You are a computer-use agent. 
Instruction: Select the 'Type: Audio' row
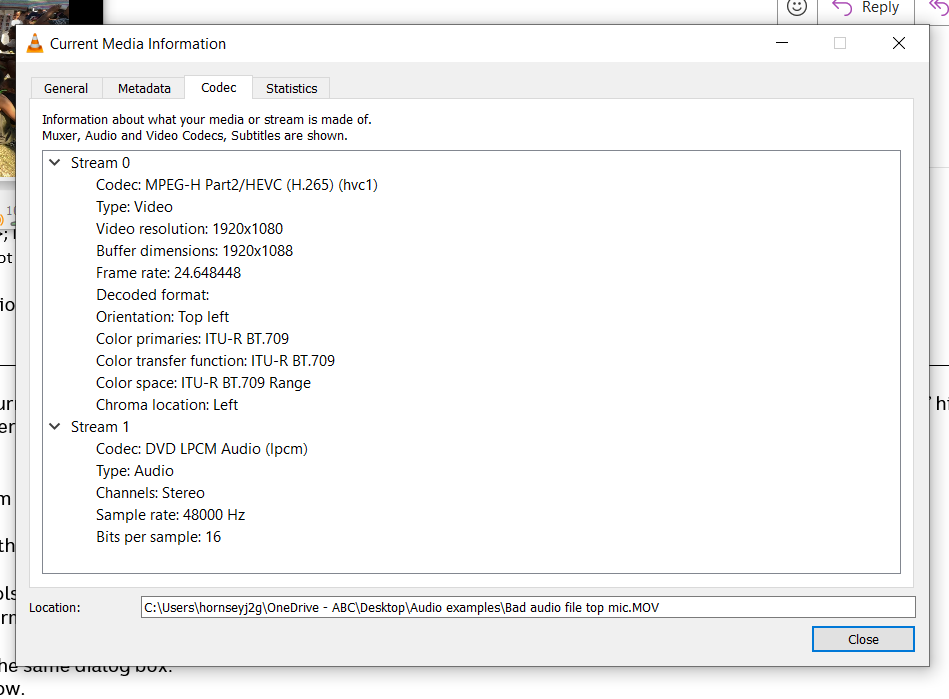click(x=135, y=471)
